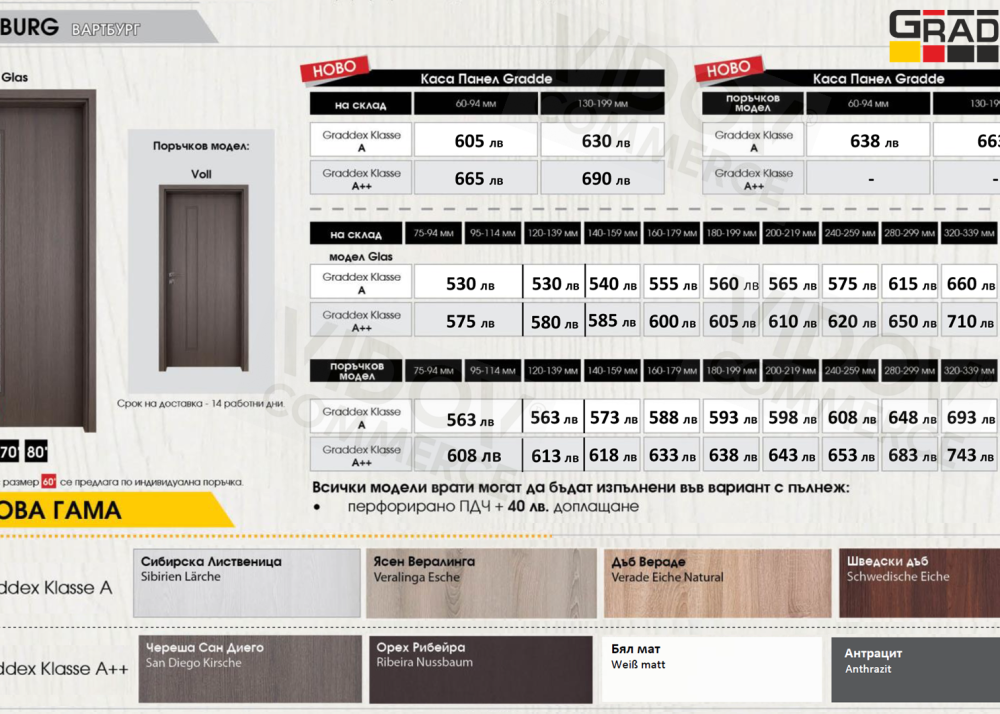The width and height of the screenshot is (1000, 714).
Task: Click the 690 лв price cell
Action: tap(602, 179)
